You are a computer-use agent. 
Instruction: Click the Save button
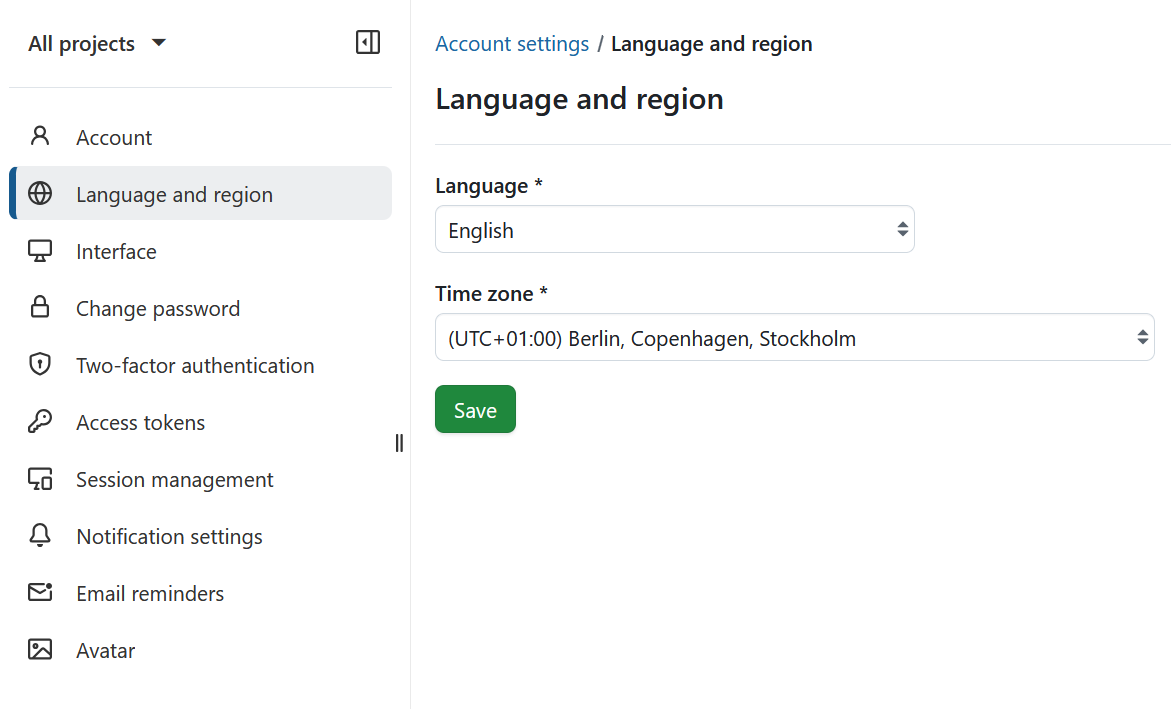pyautogui.click(x=475, y=409)
